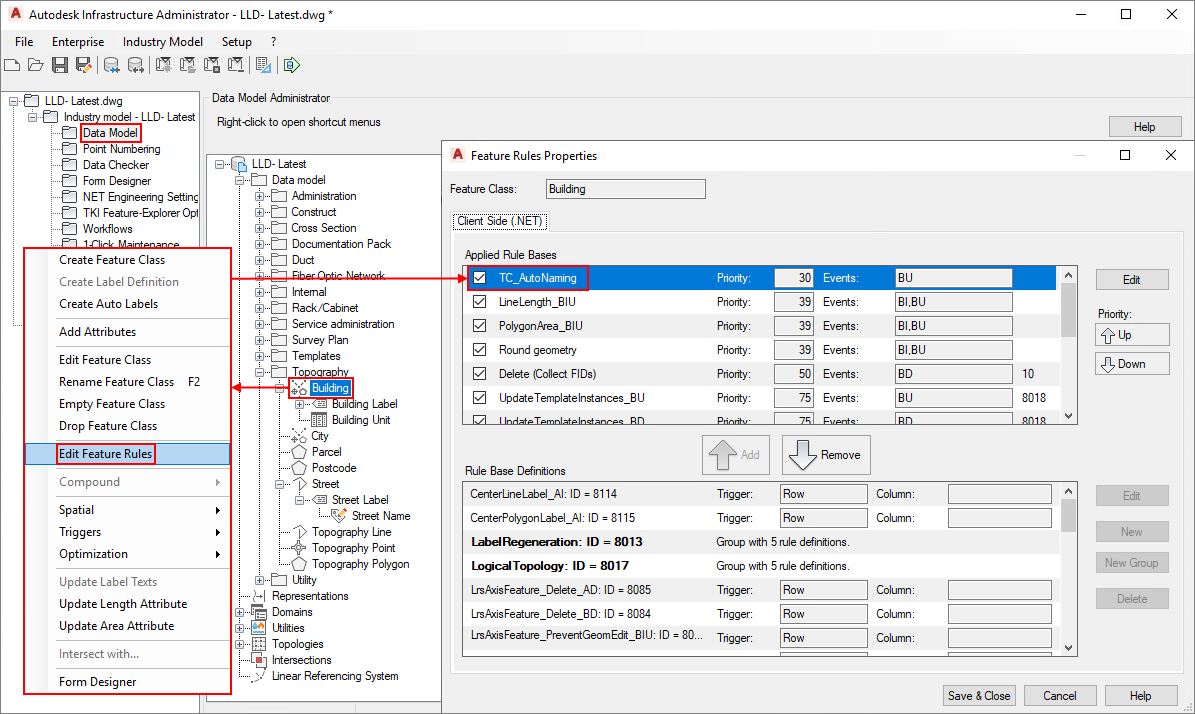Click the Open folder toolbar icon
This screenshot has height=714, width=1195.
click(x=36, y=66)
